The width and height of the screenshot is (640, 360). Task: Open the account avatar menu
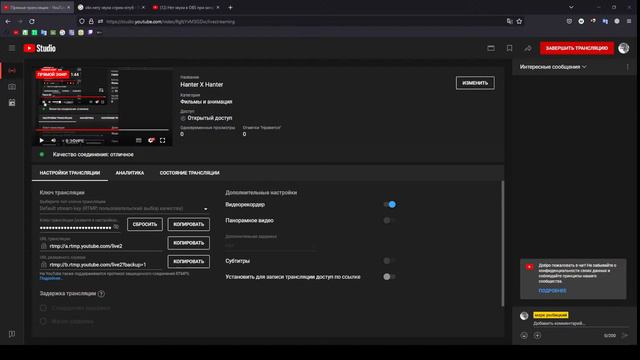coord(623,48)
